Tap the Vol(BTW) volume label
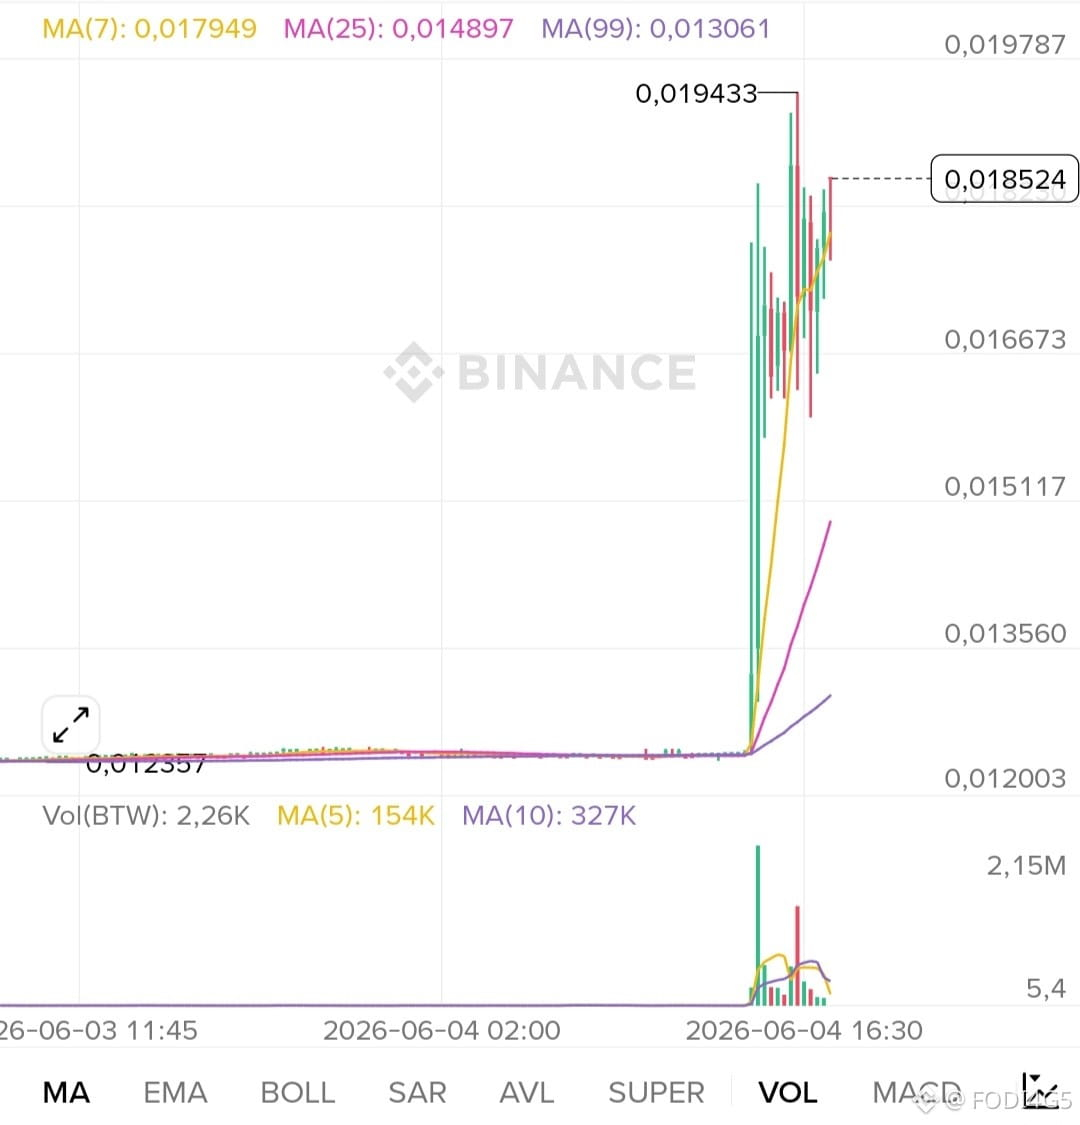1080x1125 pixels. [146, 816]
